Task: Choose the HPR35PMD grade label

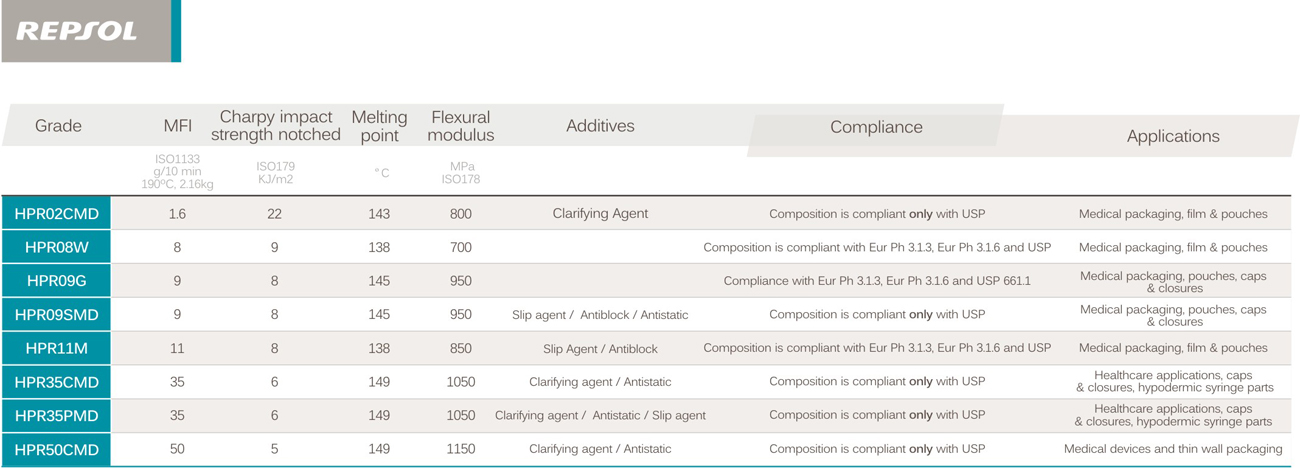Action: point(56,416)
